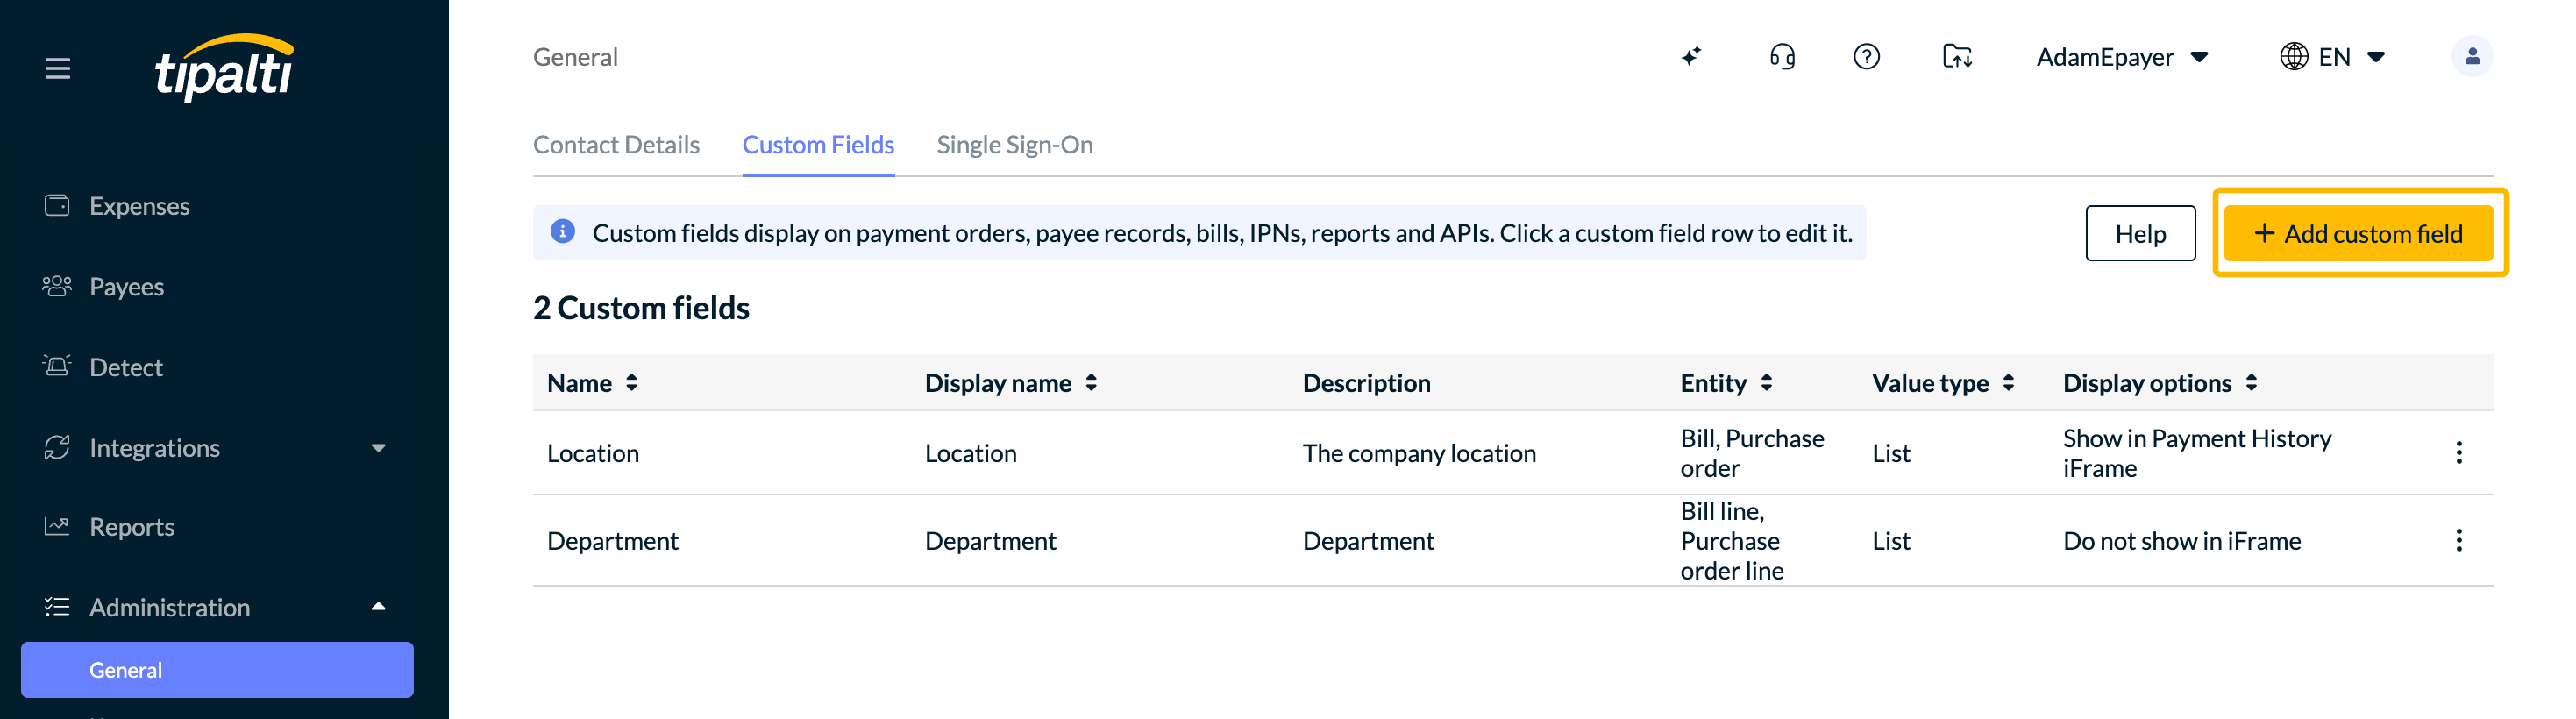The image size is (2576, 719).
Task: Switch to the Contact Details tab
Action: (616, 145)
